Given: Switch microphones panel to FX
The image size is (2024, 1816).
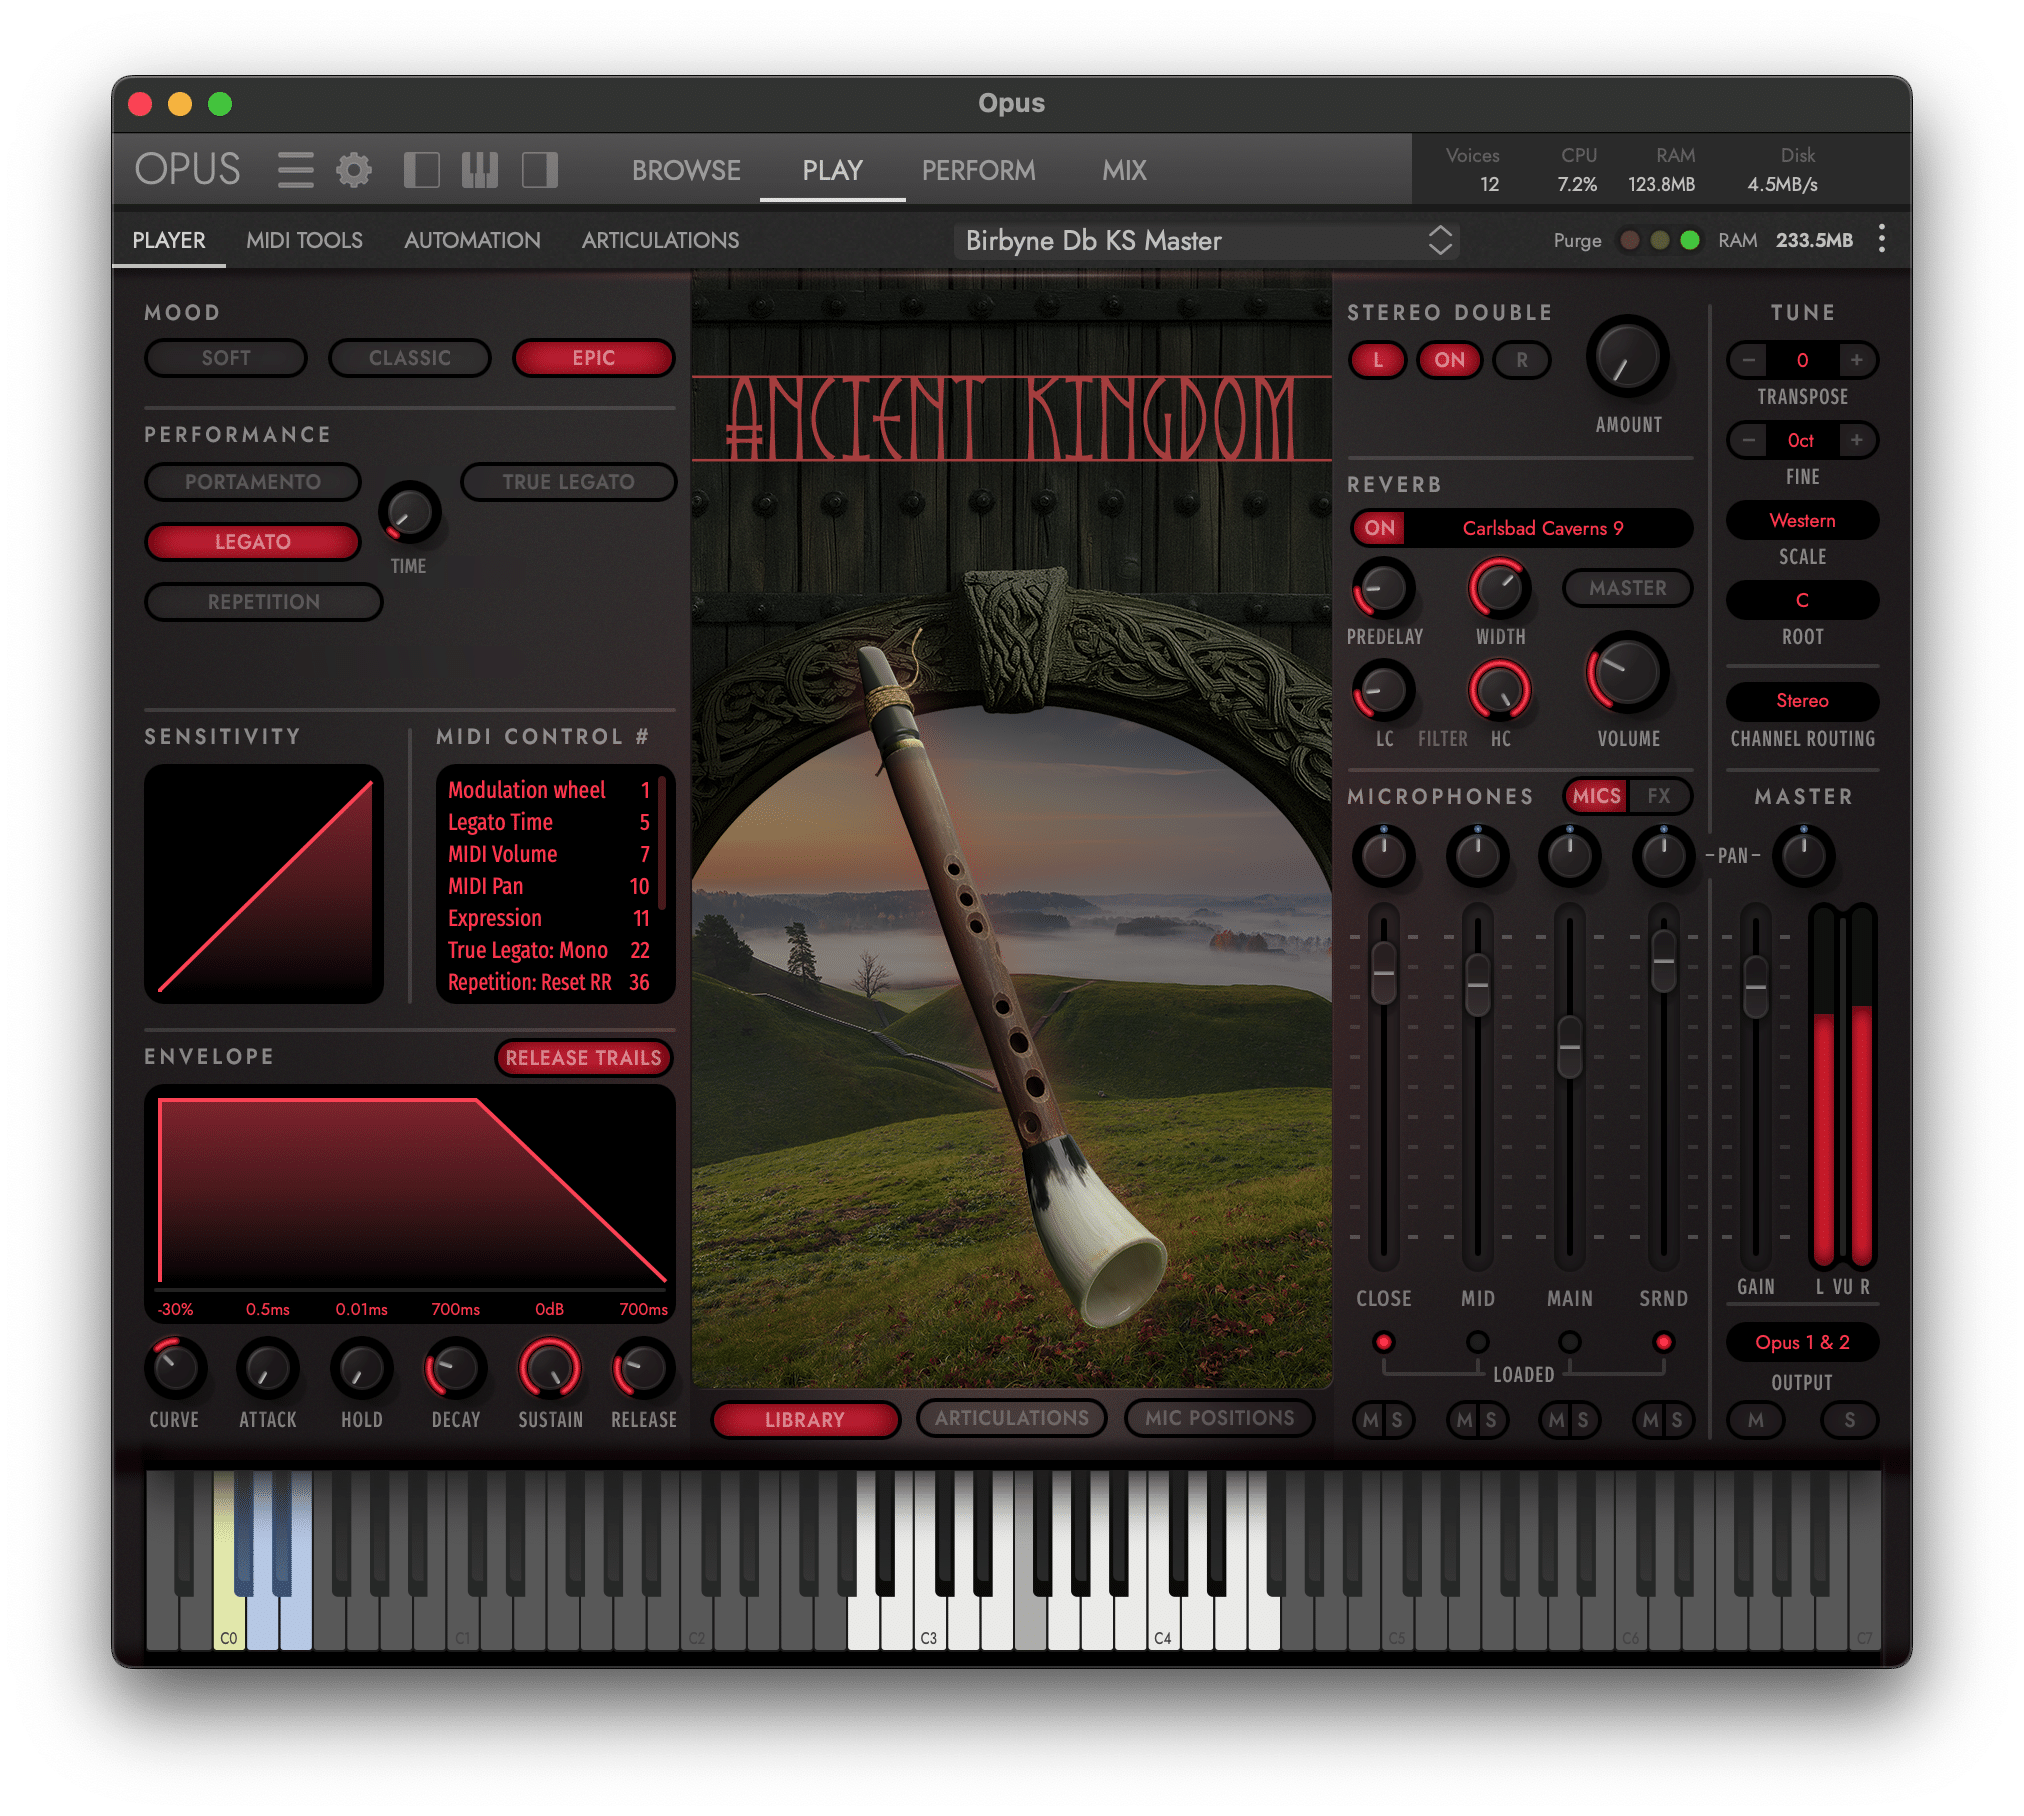Looking at the screenshot, I should 1659,796.
